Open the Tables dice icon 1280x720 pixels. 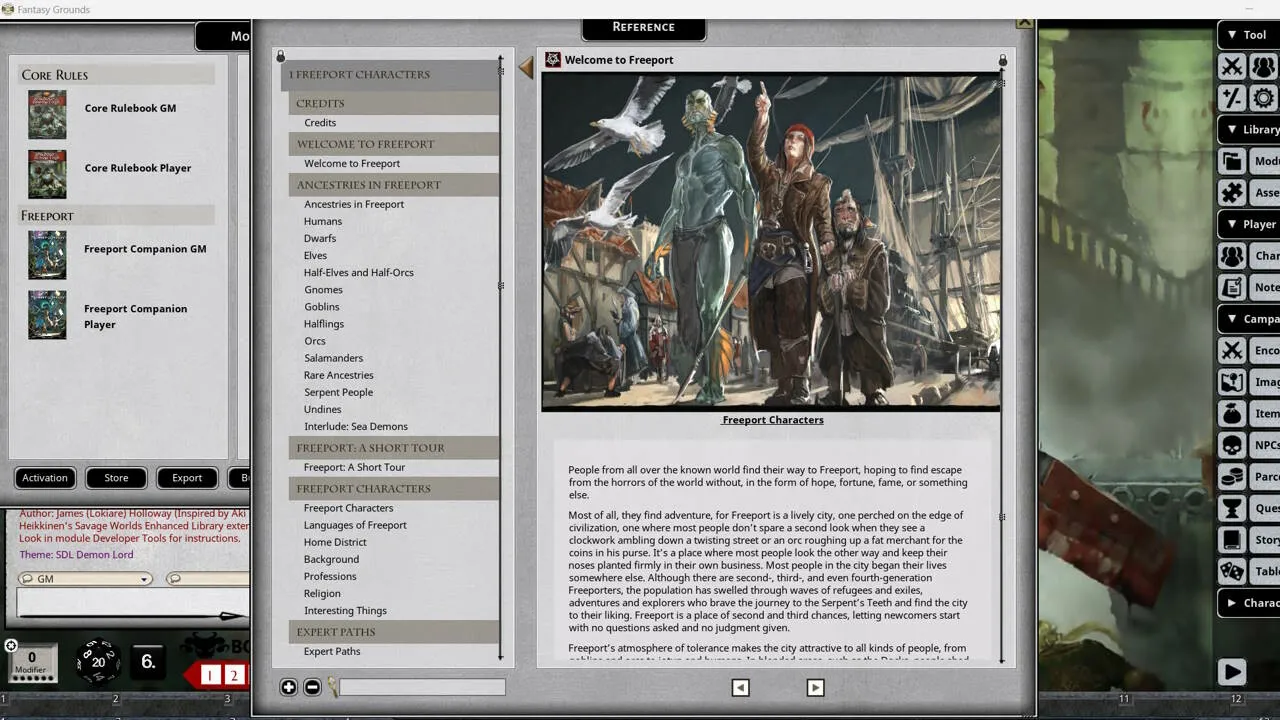[x=1232, y=571]
